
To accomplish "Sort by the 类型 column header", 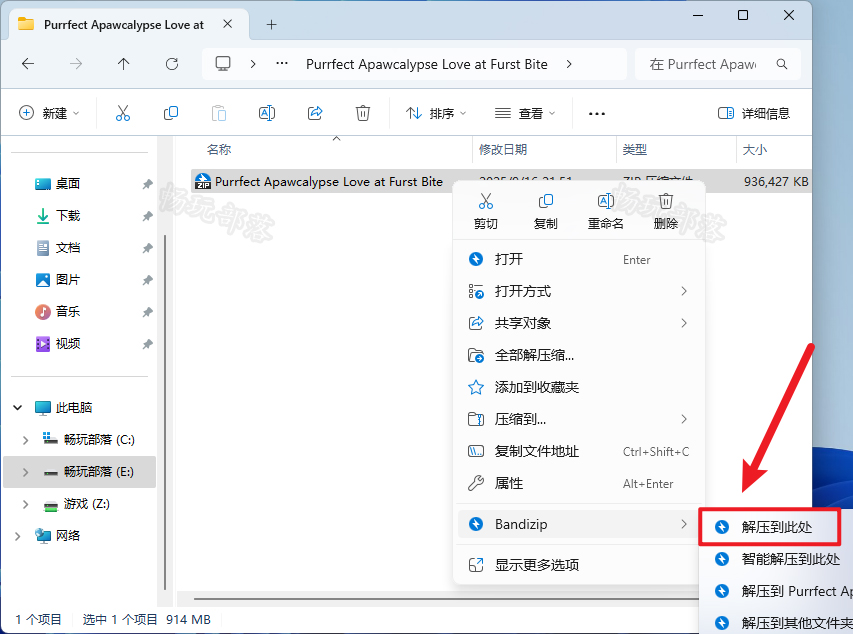I will (x=635, y=150).
